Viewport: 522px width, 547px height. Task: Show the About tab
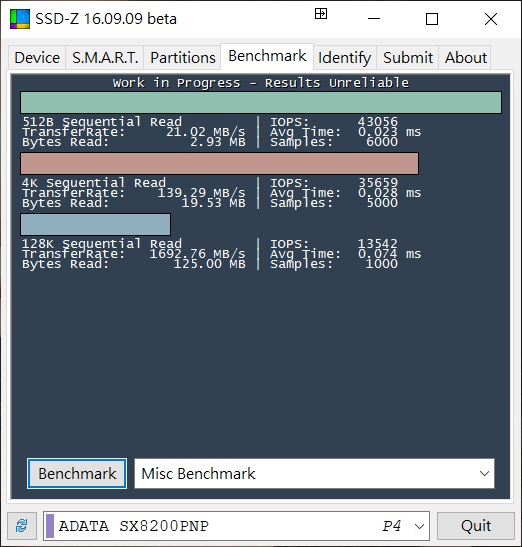[465, 58]
